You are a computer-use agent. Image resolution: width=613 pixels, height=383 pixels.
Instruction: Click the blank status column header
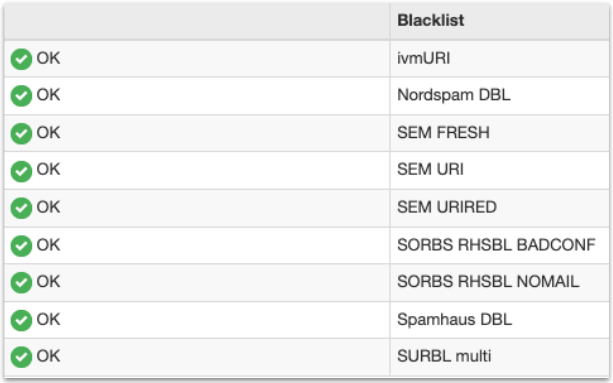click(197, 21)
